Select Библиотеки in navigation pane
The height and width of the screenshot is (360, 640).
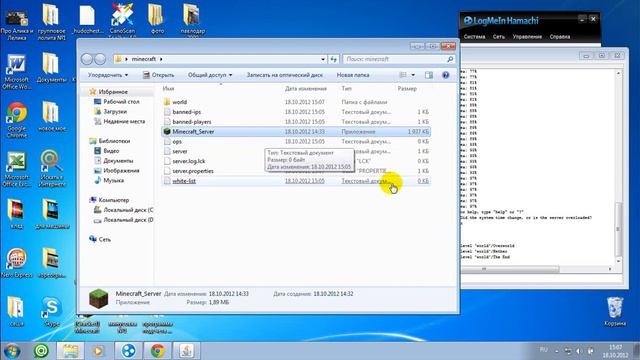pyautogui.click(x=114, y=141)
